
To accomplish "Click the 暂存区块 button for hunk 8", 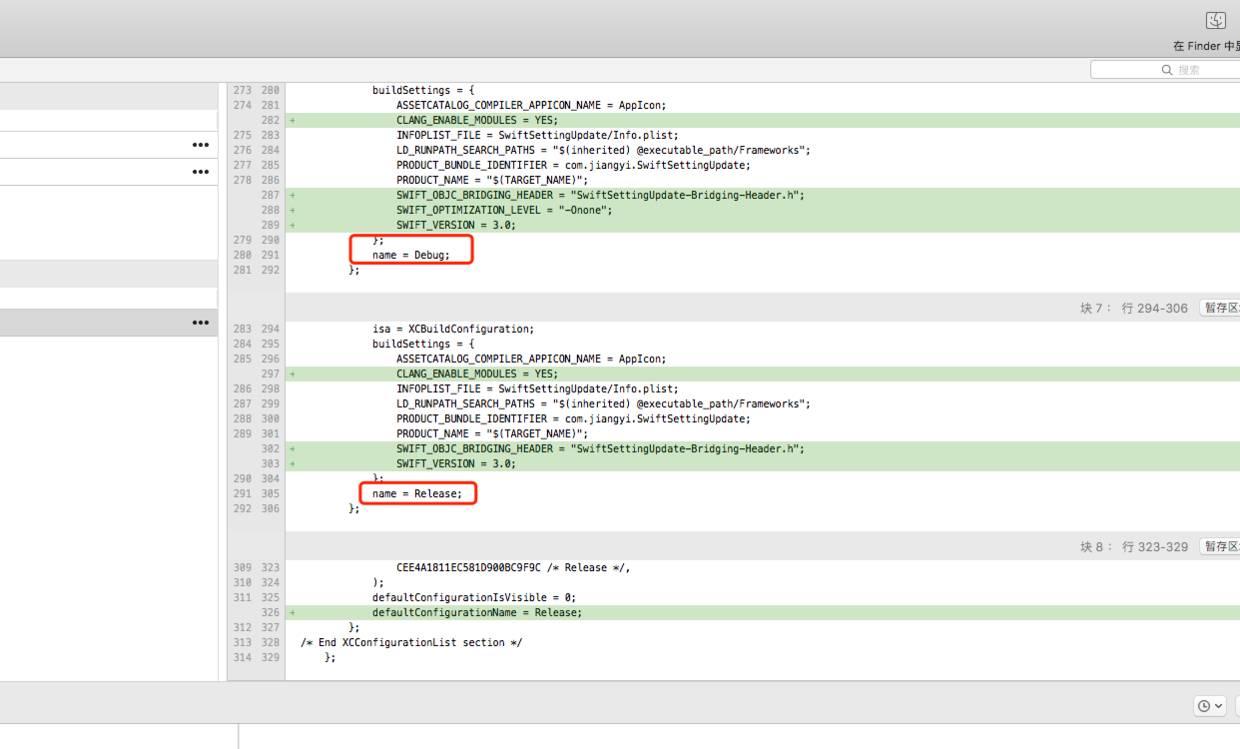I will point(1221,547).
